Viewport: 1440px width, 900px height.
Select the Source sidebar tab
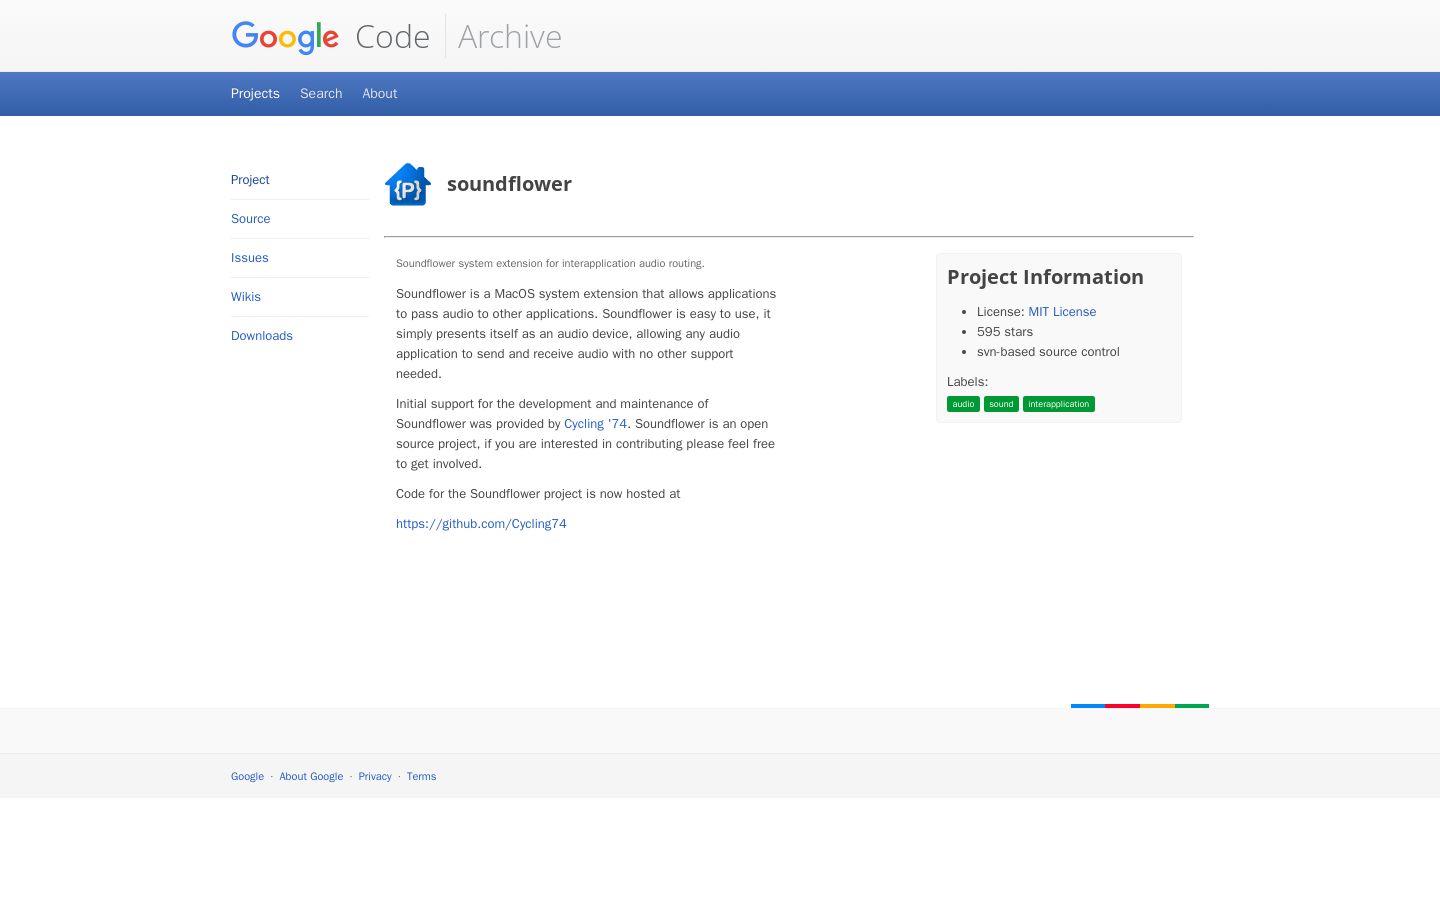click(251, 219)
